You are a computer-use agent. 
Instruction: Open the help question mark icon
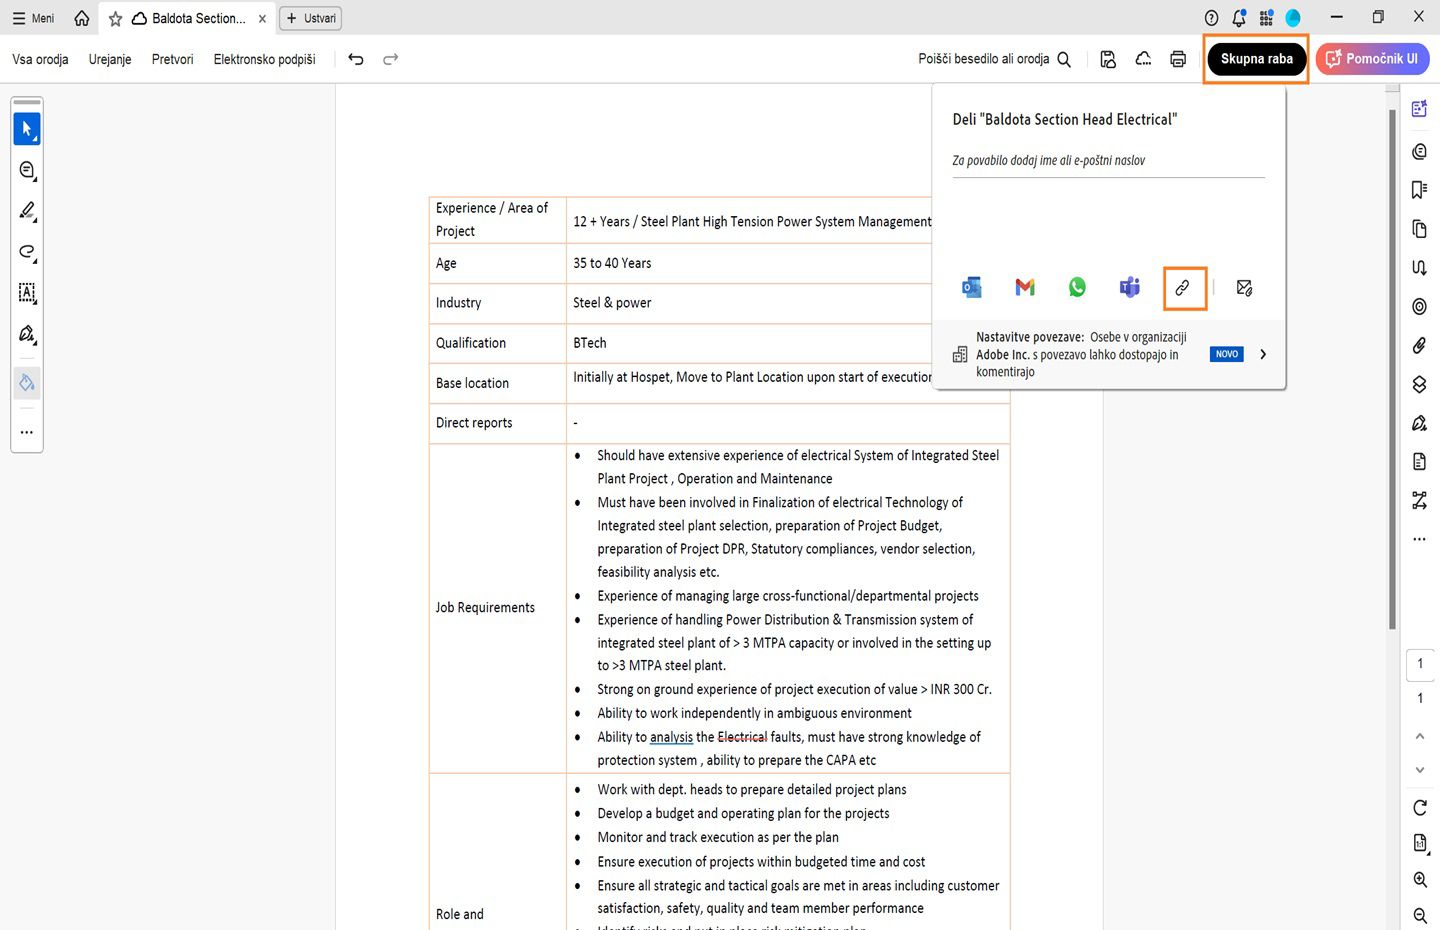[1212, 18]
